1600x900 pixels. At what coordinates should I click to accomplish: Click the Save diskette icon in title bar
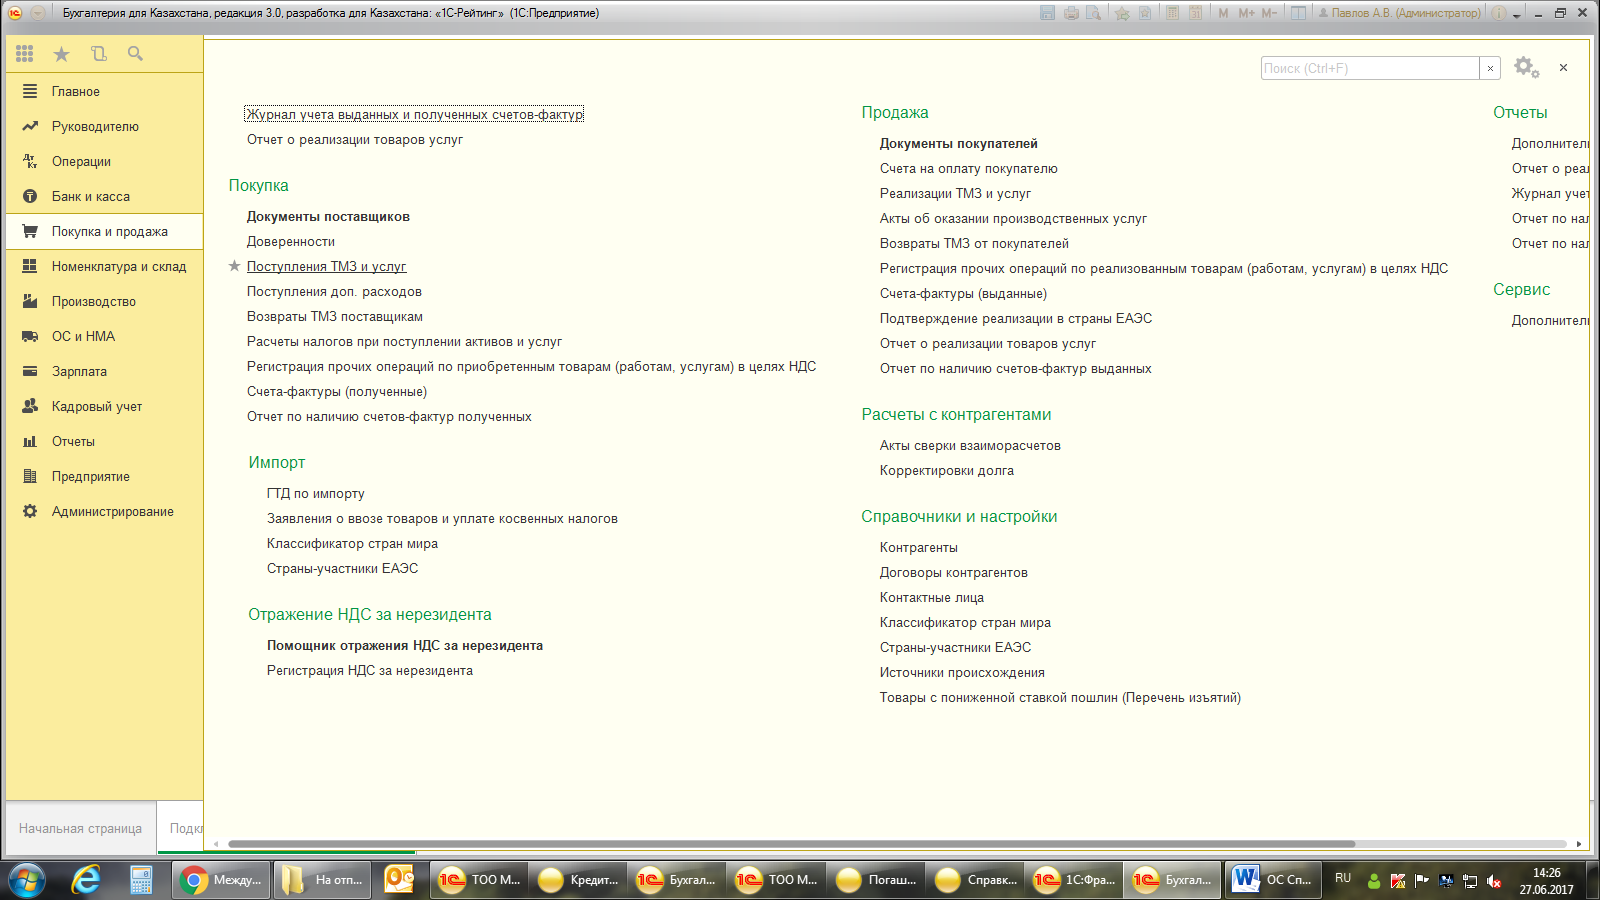point(1047,13)
